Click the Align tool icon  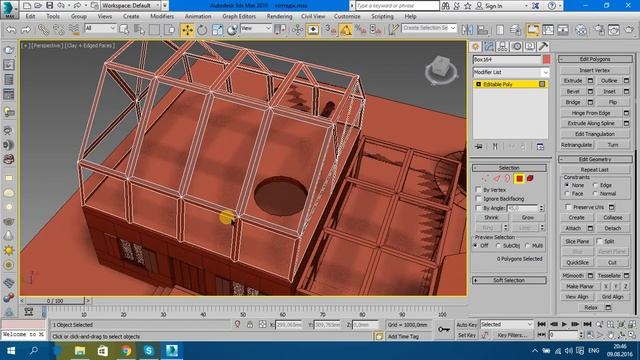click(x=482, y=29)
